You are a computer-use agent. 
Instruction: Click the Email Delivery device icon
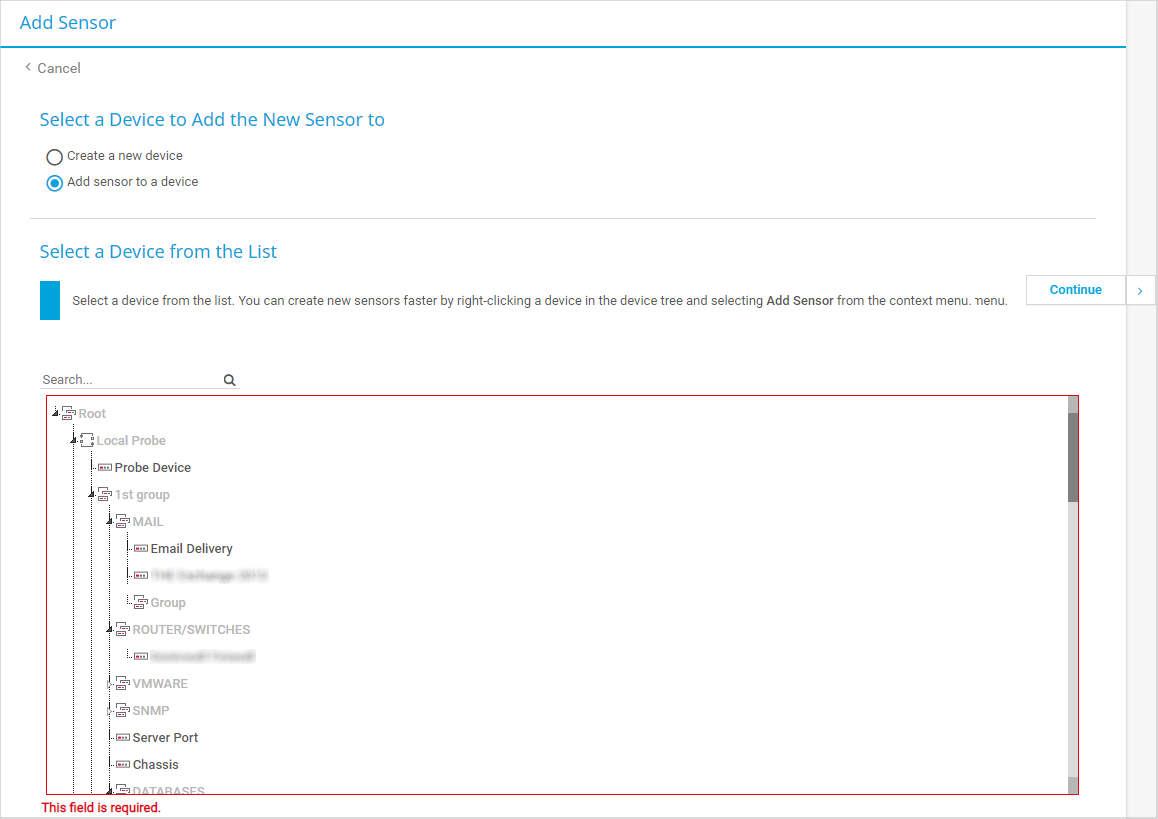pos(141,549)
